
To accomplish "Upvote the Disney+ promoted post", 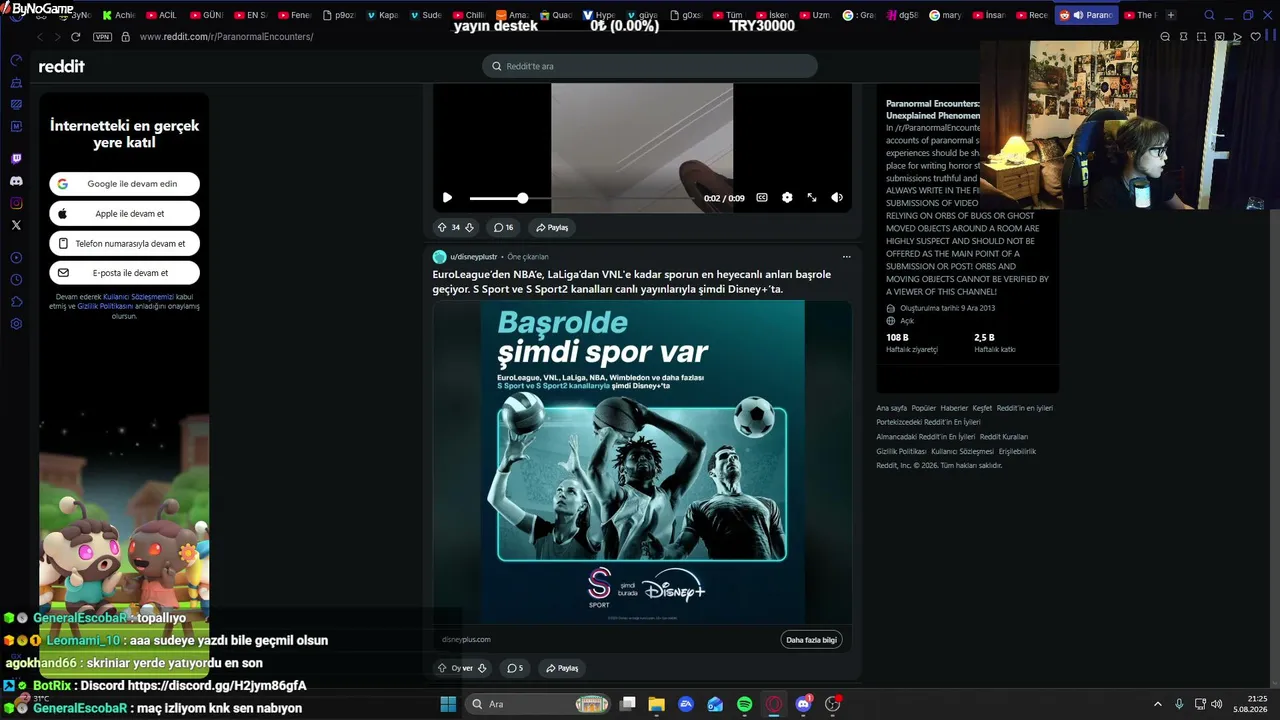I will point(442,668).
